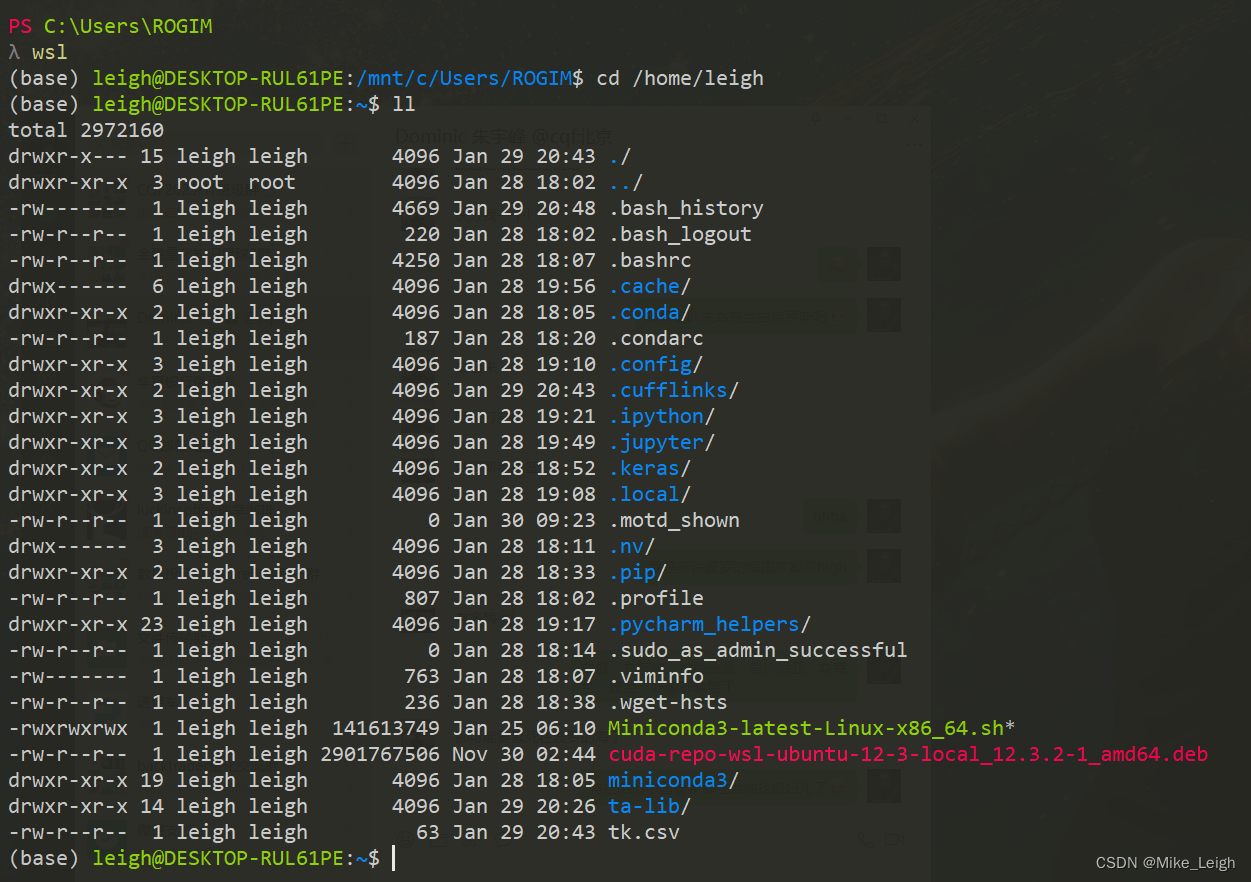Click the .pycharm_helpers directory name
The height and width of the screenshot is (882, 1251).
(x=705, y=623)
